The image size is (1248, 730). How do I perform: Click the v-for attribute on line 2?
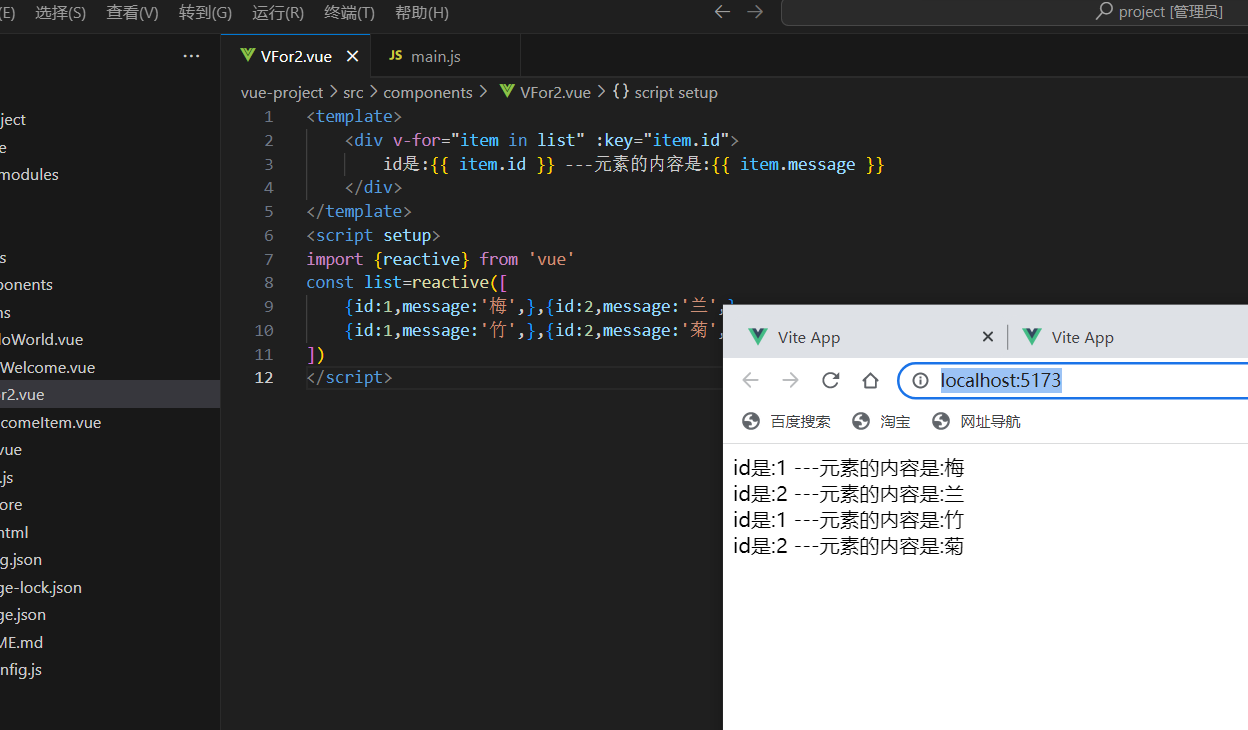[x=416, y=140]
